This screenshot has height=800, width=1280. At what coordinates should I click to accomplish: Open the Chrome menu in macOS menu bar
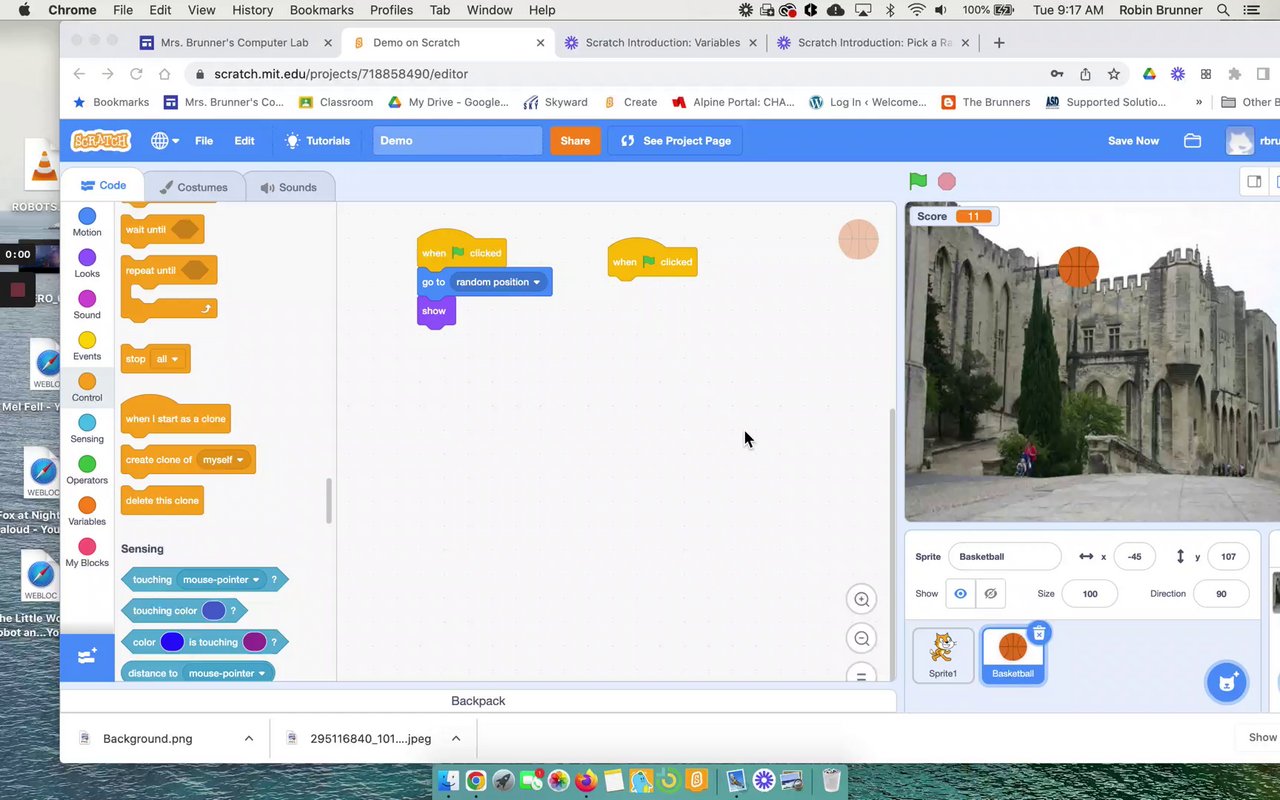pos(72,10)
